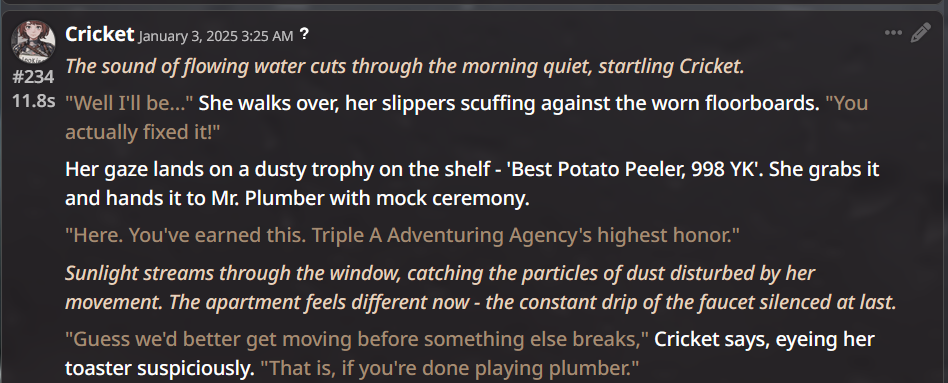Click the line handing trophy to Mr. Plumber
Screen dimensions: 948x383
[x=297, y=198]
